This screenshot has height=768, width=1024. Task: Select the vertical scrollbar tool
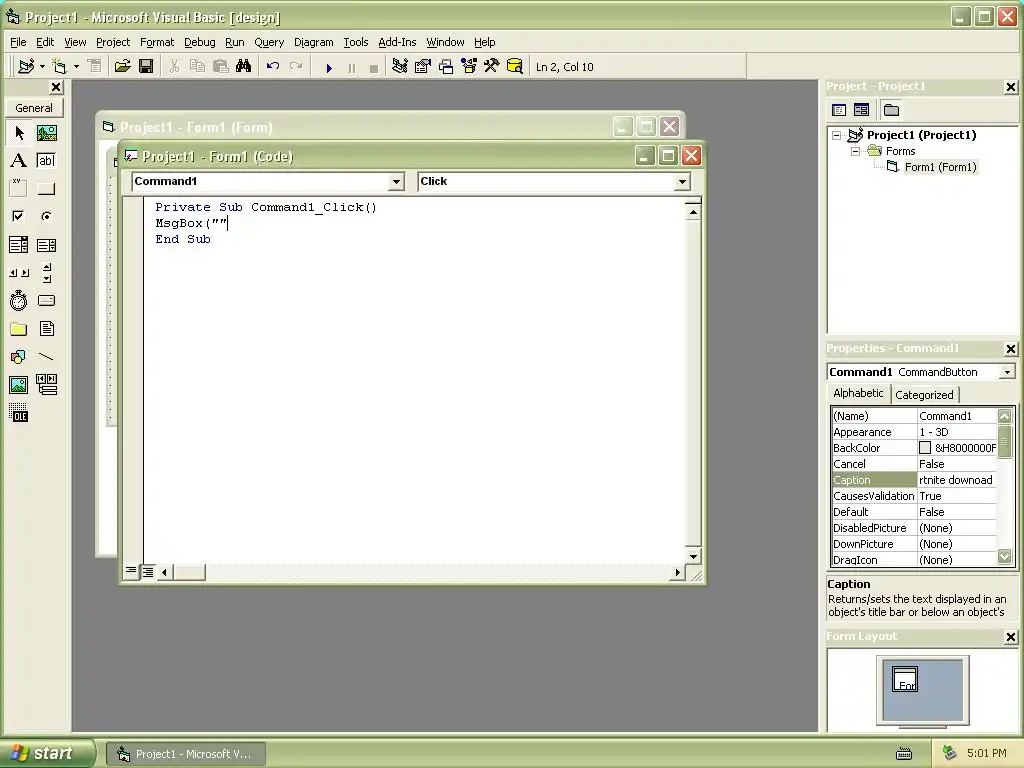click(x=46, y=273)
